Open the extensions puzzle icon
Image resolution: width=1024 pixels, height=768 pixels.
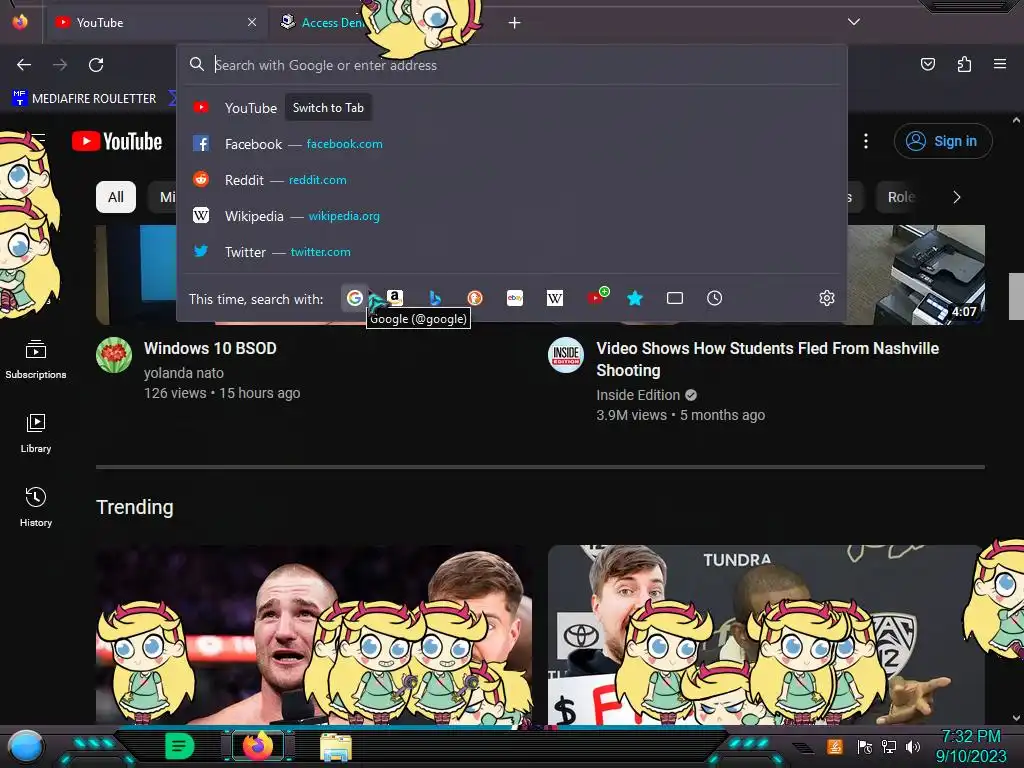pyautogui.click(x=964, y=64)
